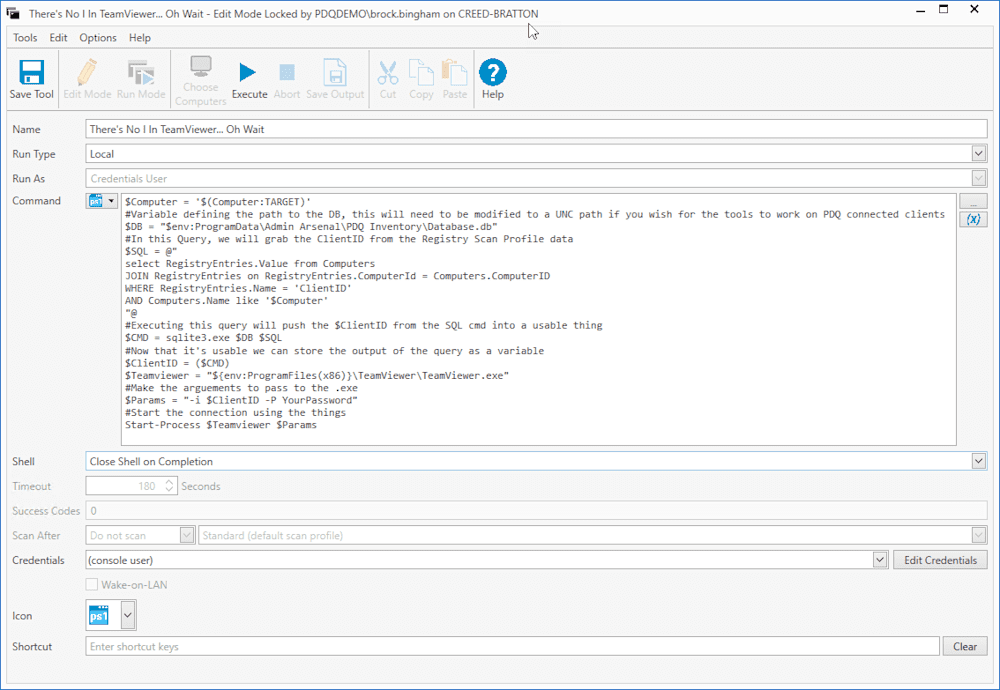Minimize the window
The width and height of the screenshot is (1000, 690).
point(920,10)
